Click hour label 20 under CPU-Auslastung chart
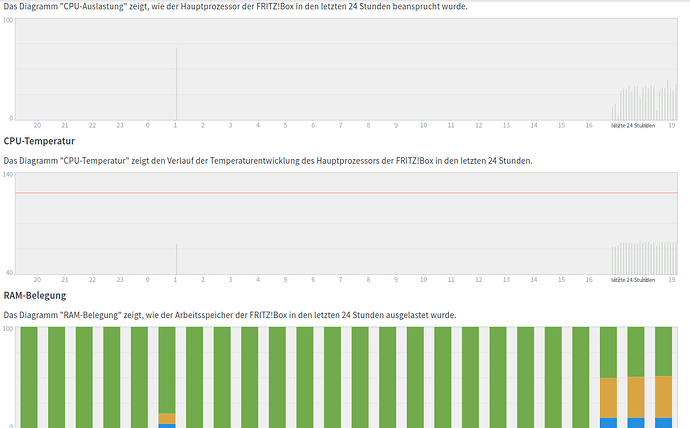The height and width of the screenshot is (428, 690). [x=37, y=125]
